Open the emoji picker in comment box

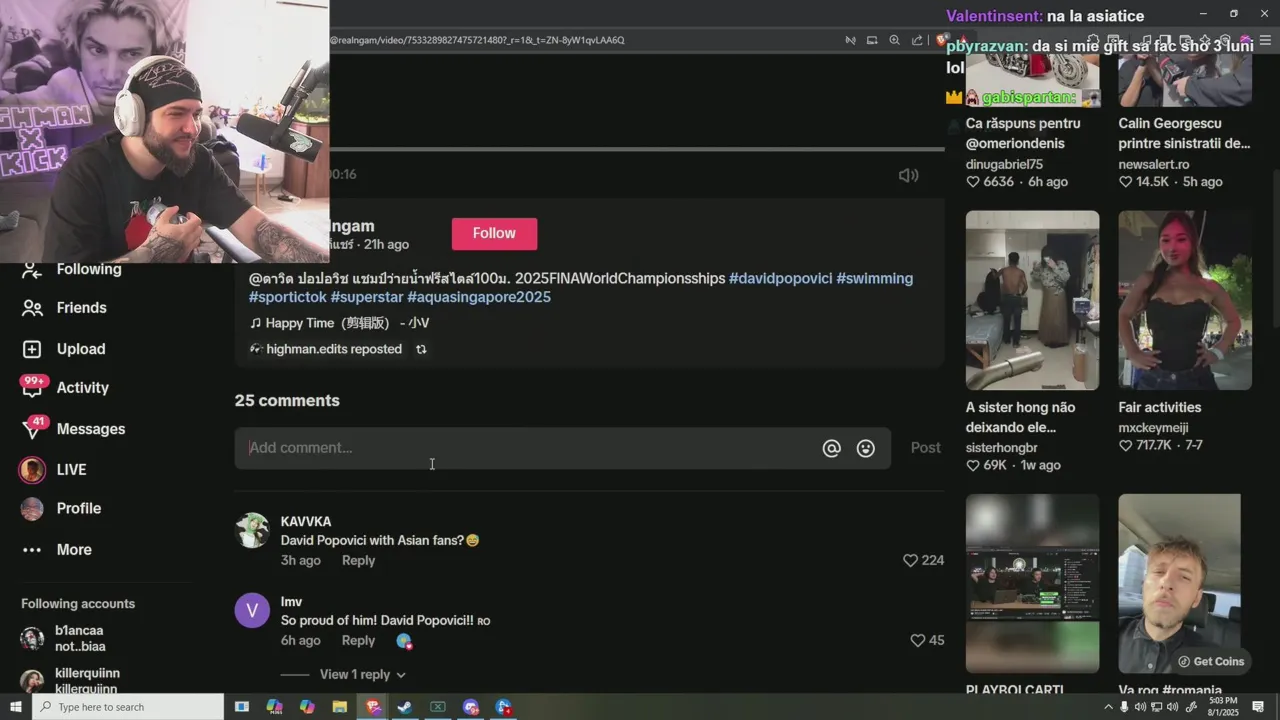click(x=866, y=449)
